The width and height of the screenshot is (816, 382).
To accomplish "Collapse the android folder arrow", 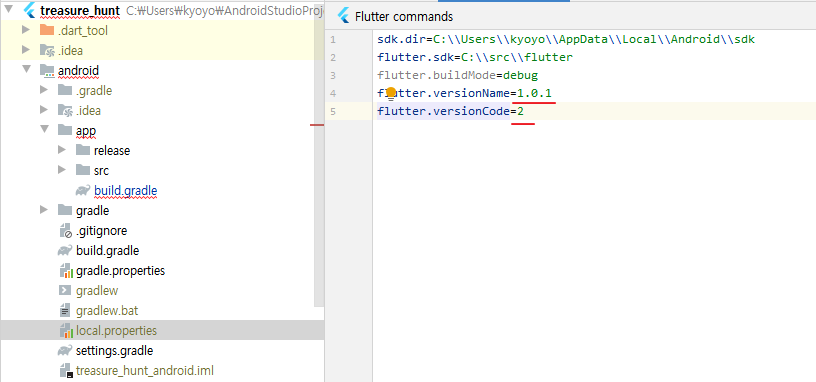I will pos(27,70).
